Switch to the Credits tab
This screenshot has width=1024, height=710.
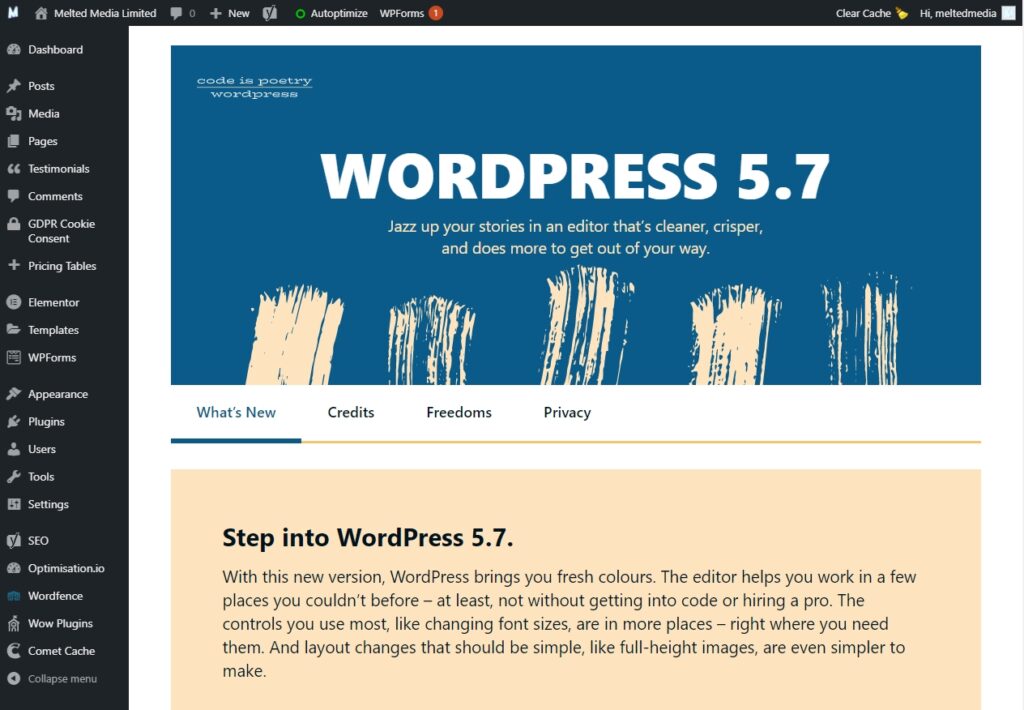tap(351, 413)
